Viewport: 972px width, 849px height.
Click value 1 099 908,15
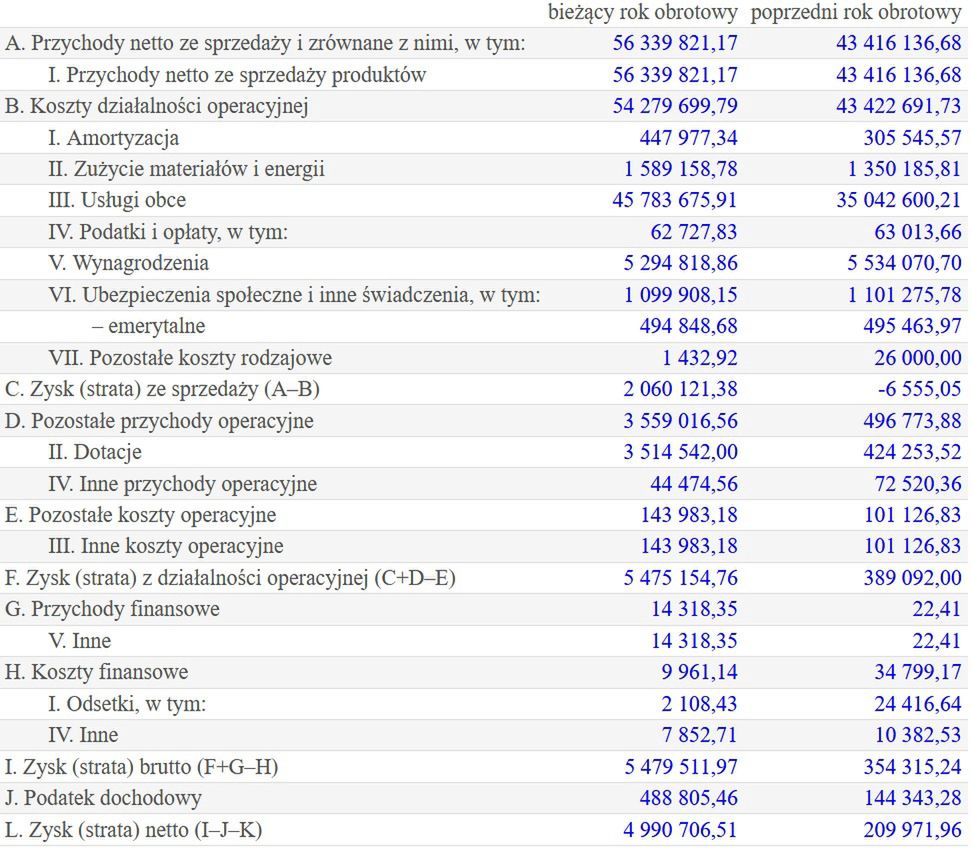click(x=681, y=295)
